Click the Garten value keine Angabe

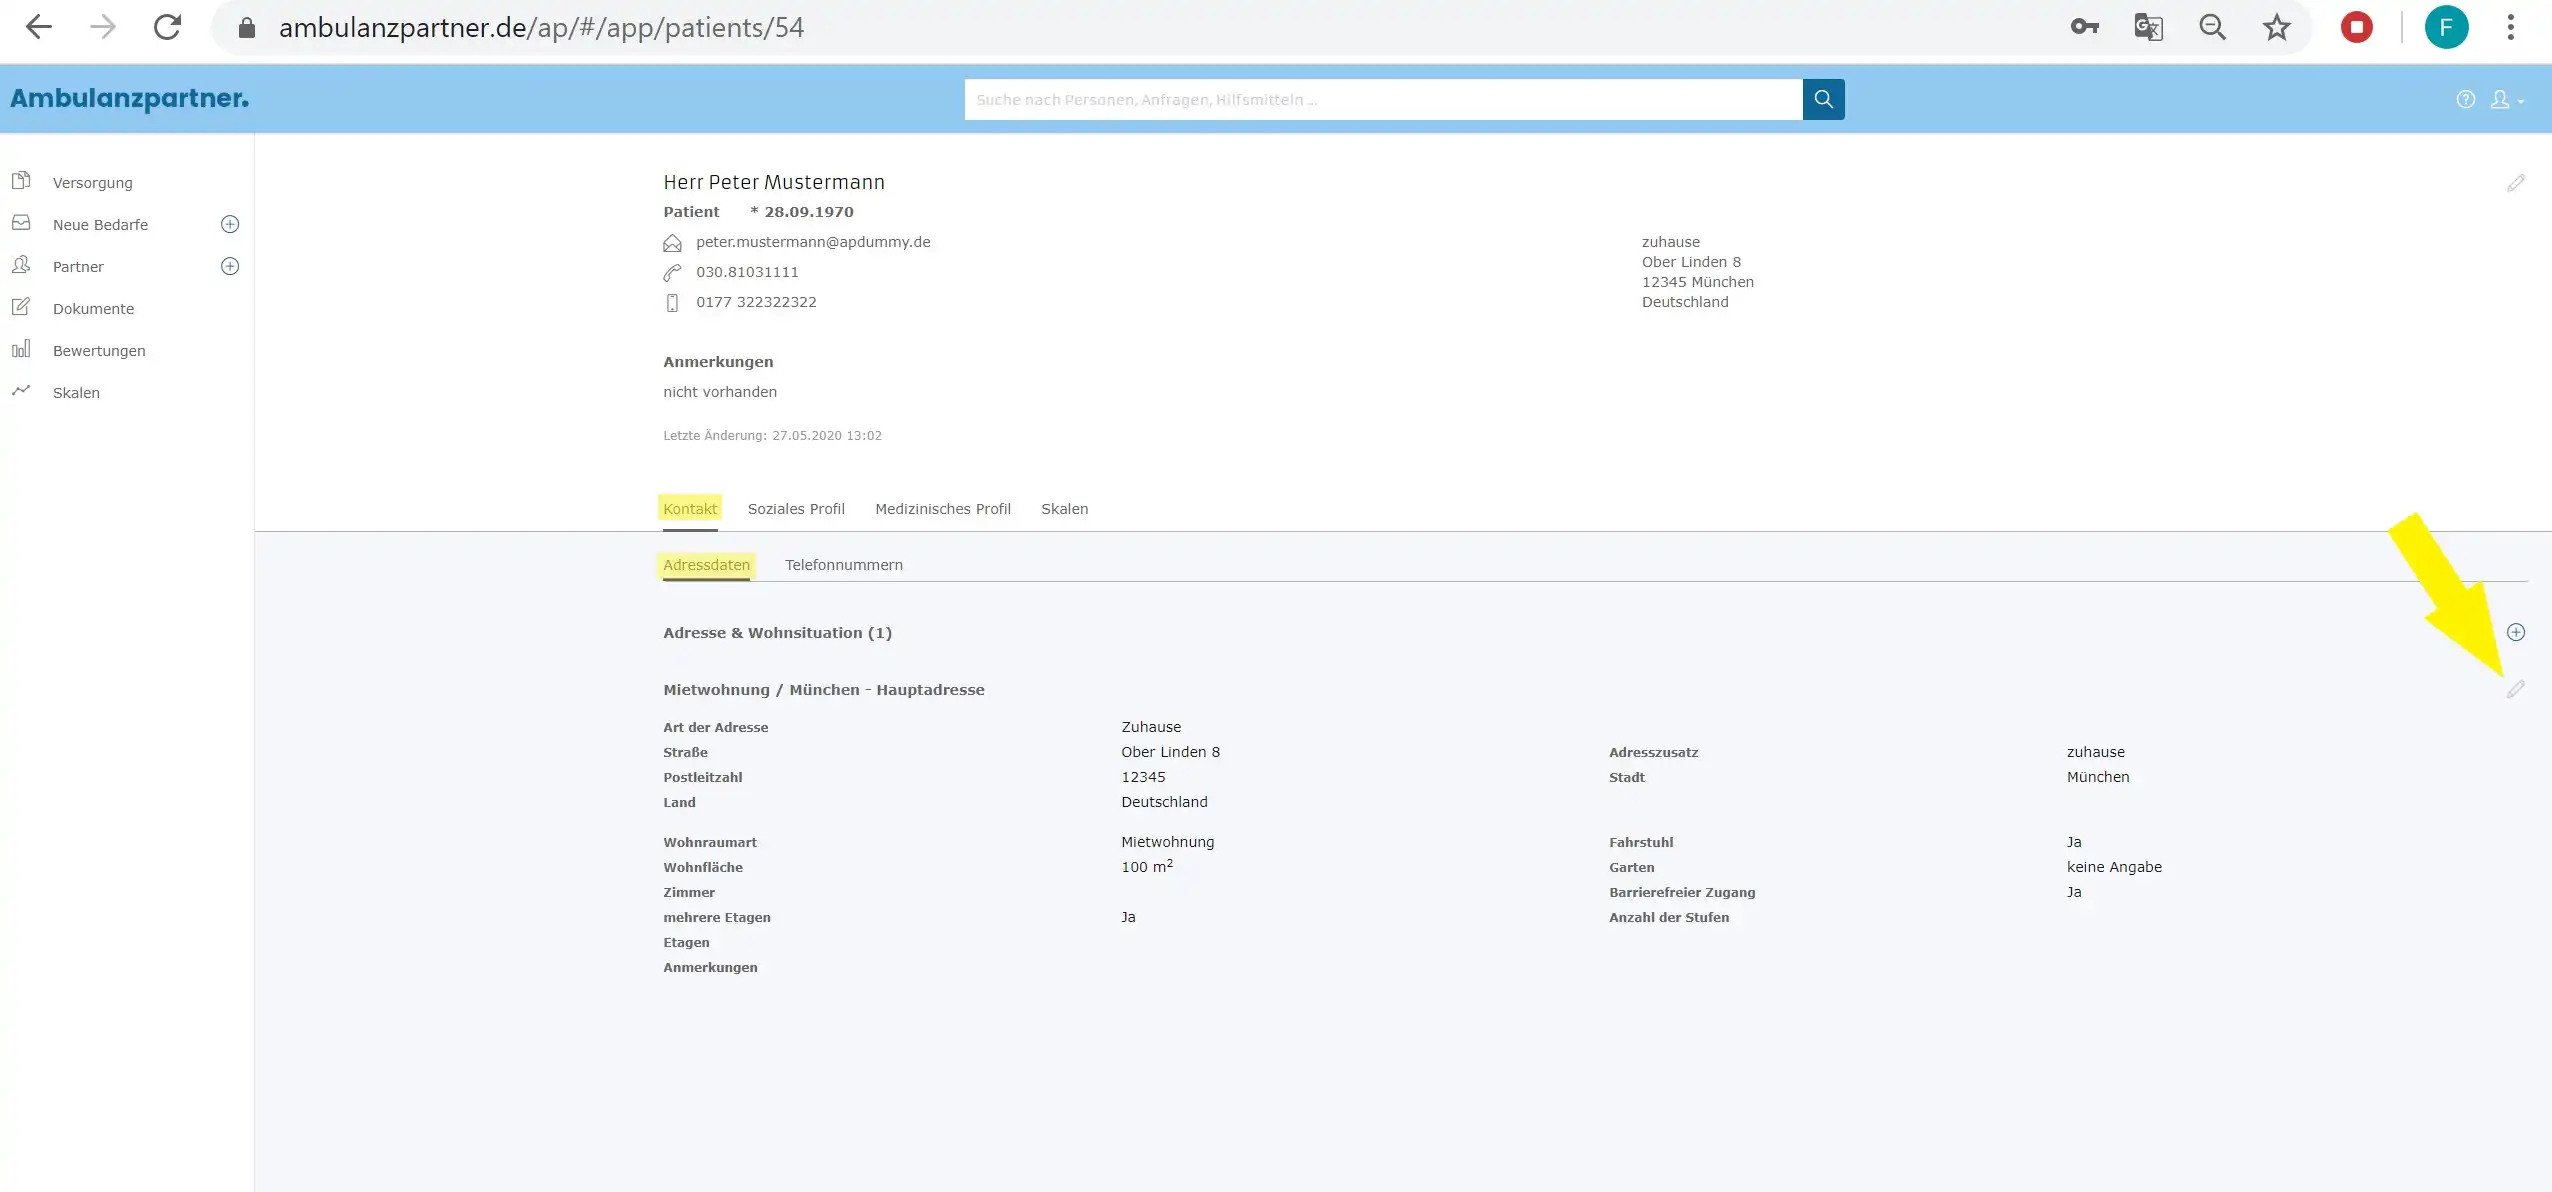tap(2114, 867)
